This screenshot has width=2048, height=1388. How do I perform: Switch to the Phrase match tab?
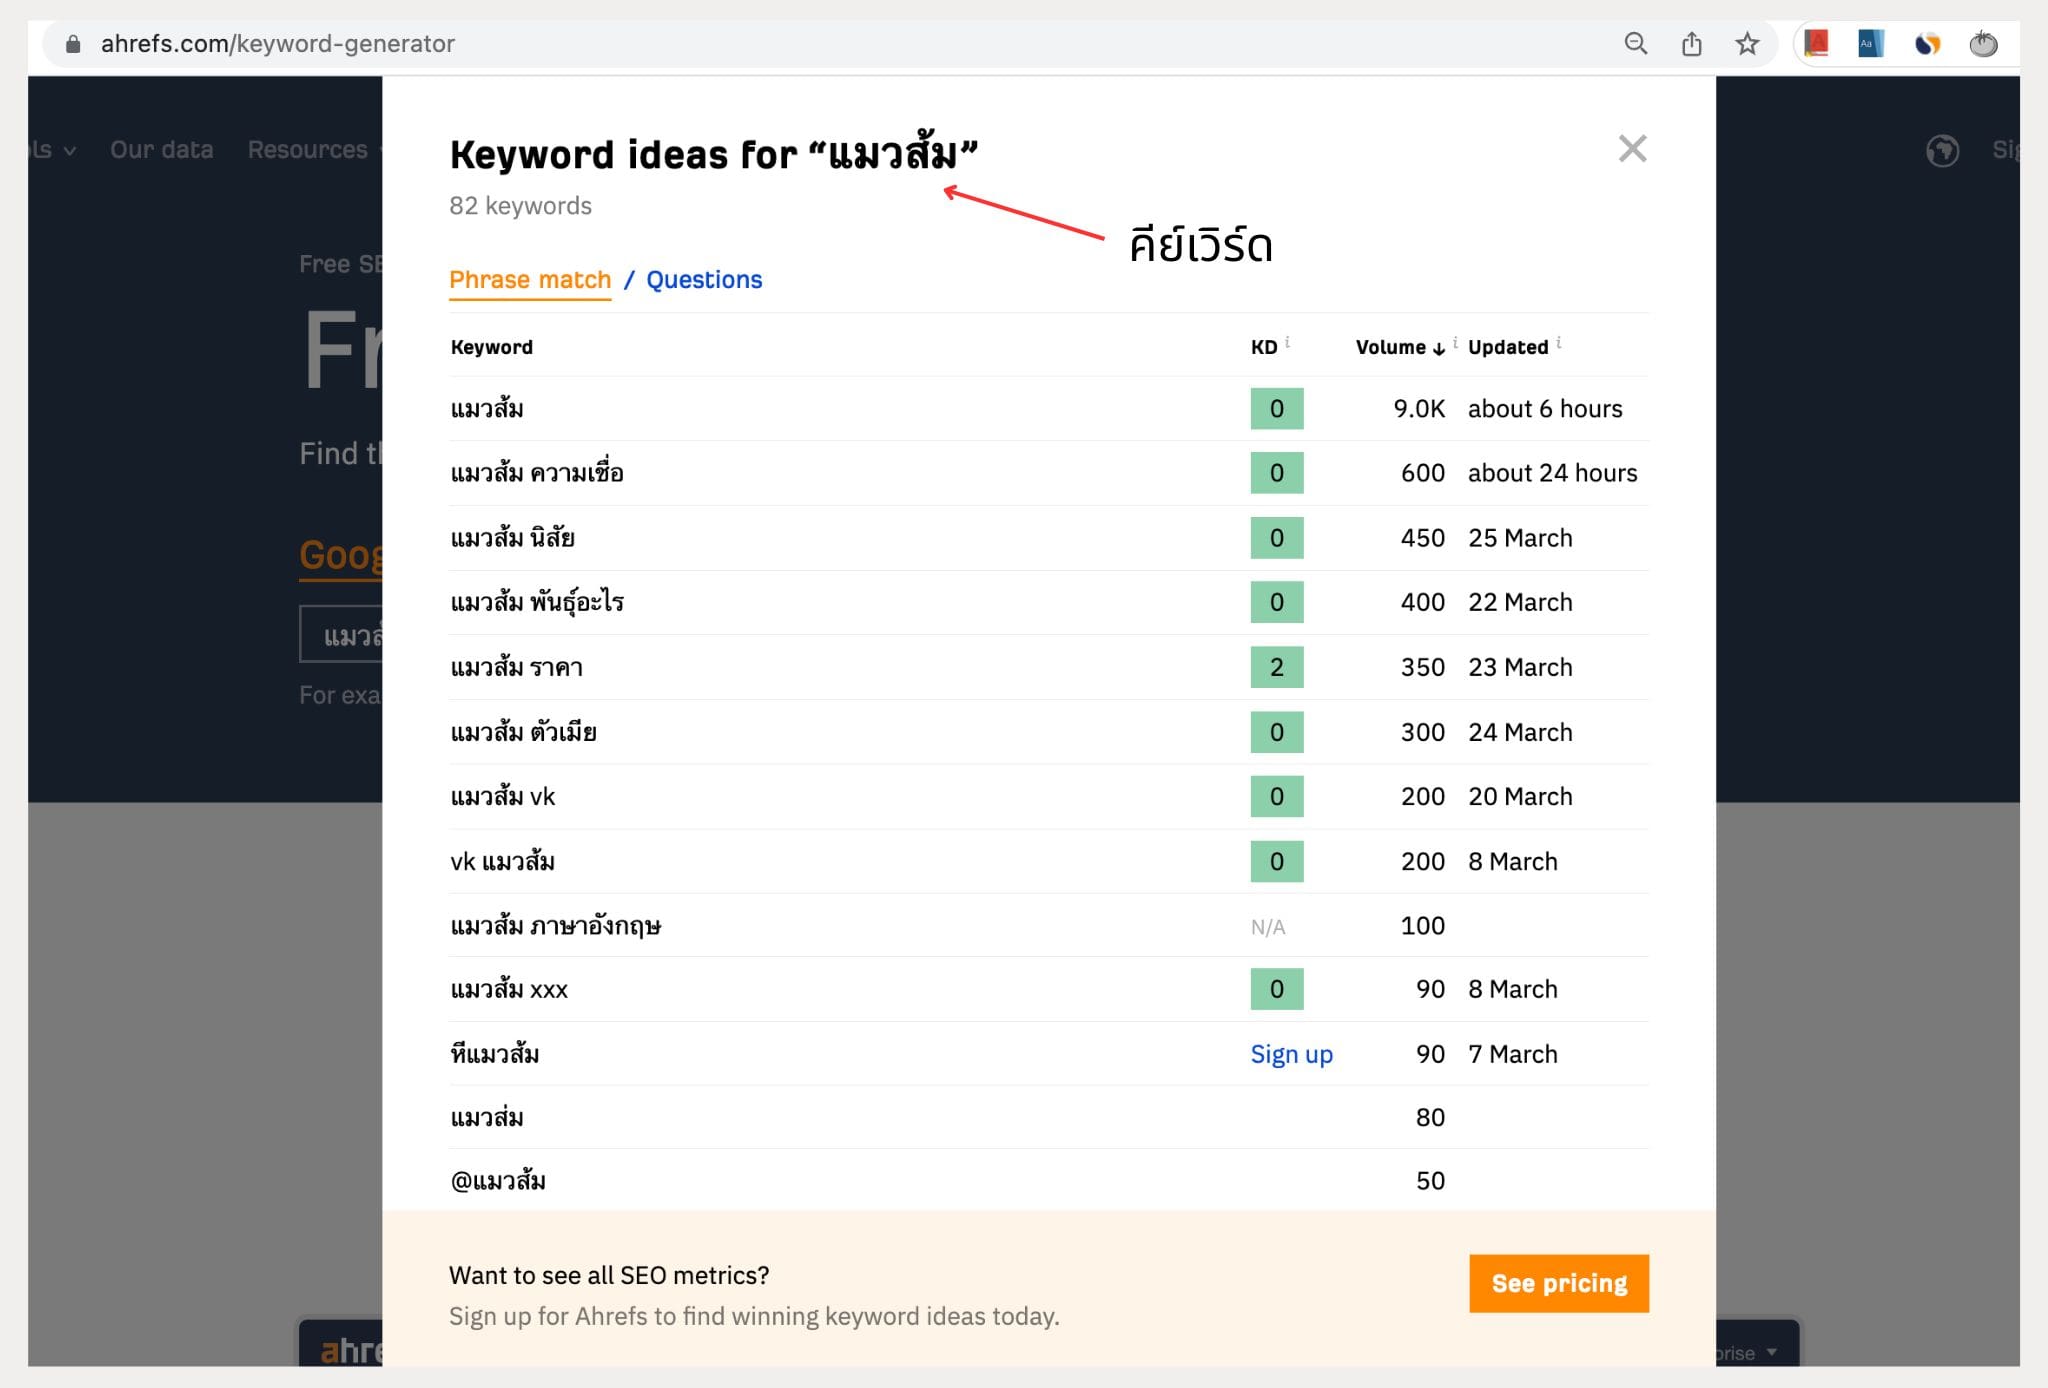(x=530, y=280)
